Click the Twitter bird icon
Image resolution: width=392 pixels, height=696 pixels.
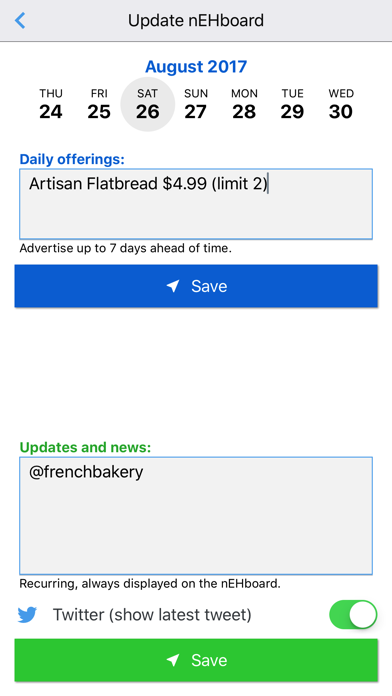pos(27,615)
